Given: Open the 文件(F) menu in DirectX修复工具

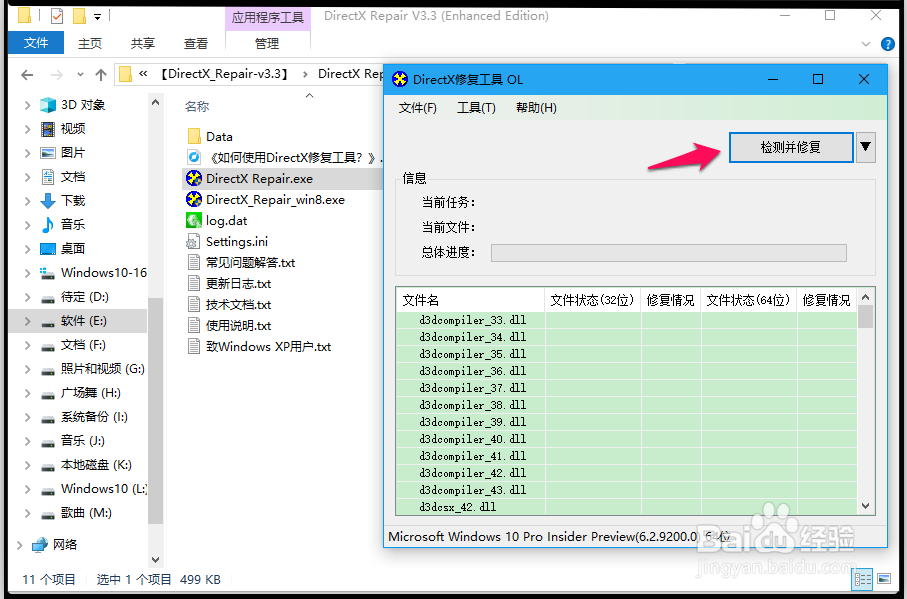Looking at the screenshot, I should pyautogui.click(x=418, y=108).
